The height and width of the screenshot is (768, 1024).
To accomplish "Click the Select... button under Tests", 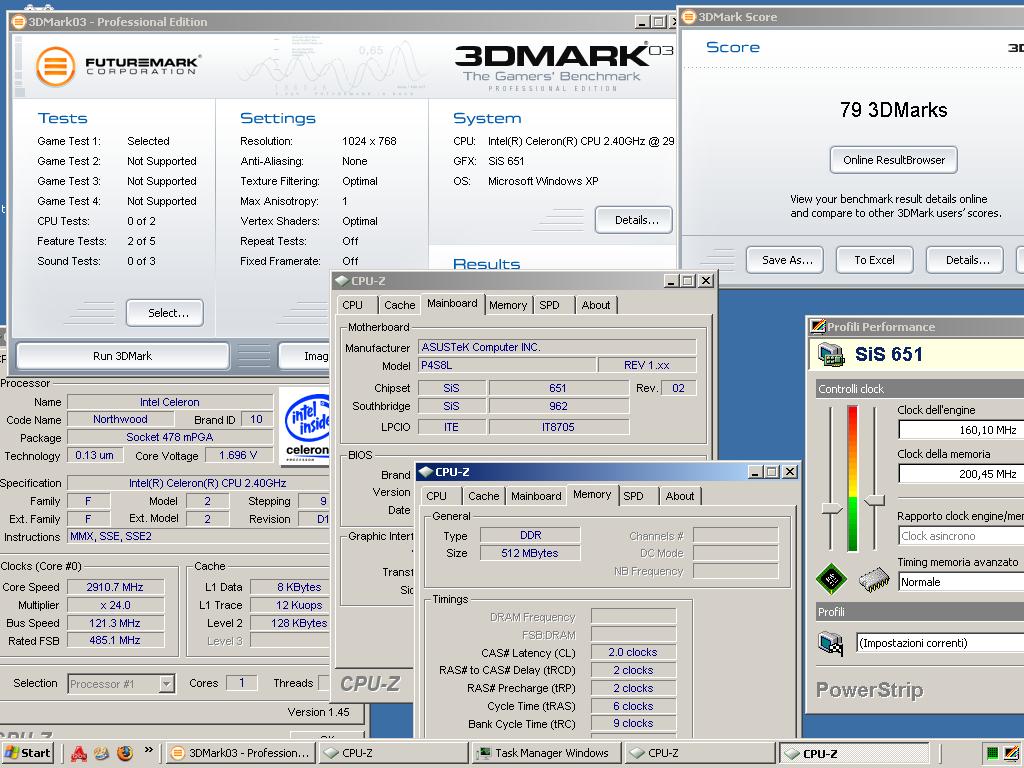I will tap(165, 313).
